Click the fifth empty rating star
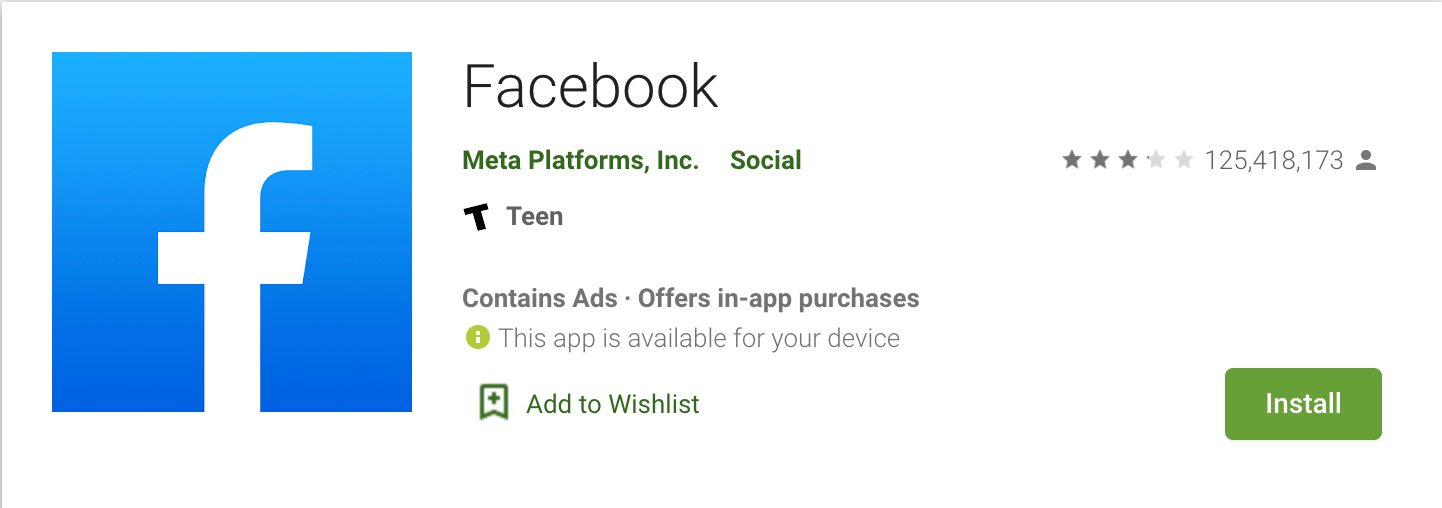1442x508 pixels. [x=1184, y=160]
